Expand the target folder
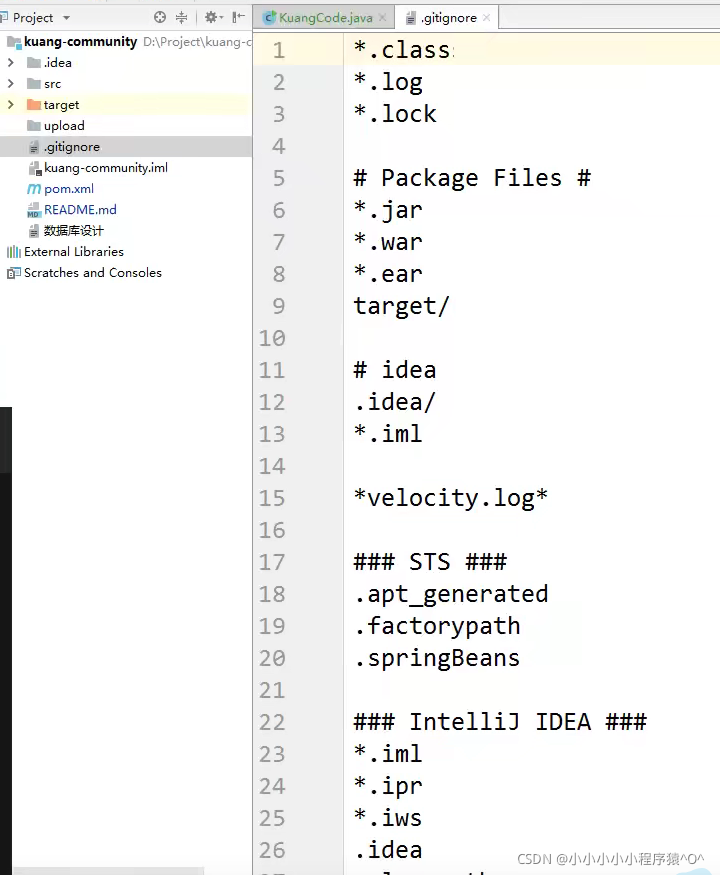 (x=11, y=105)
